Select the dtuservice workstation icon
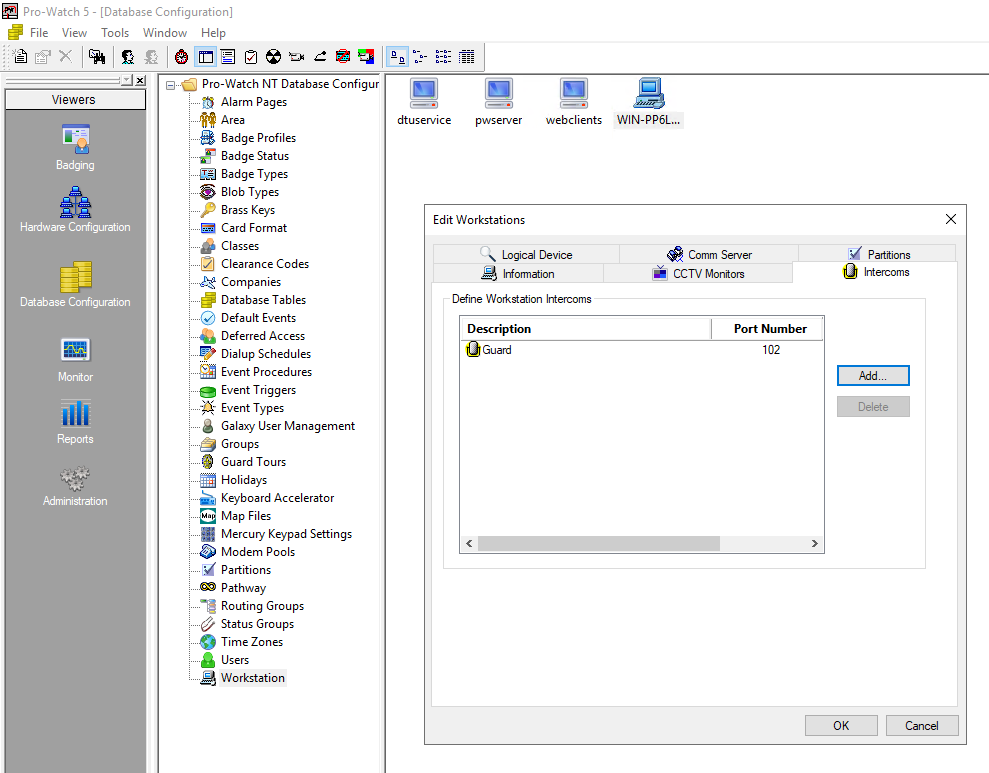The height and width of the screenshot is (773, 989). (424, 101)
